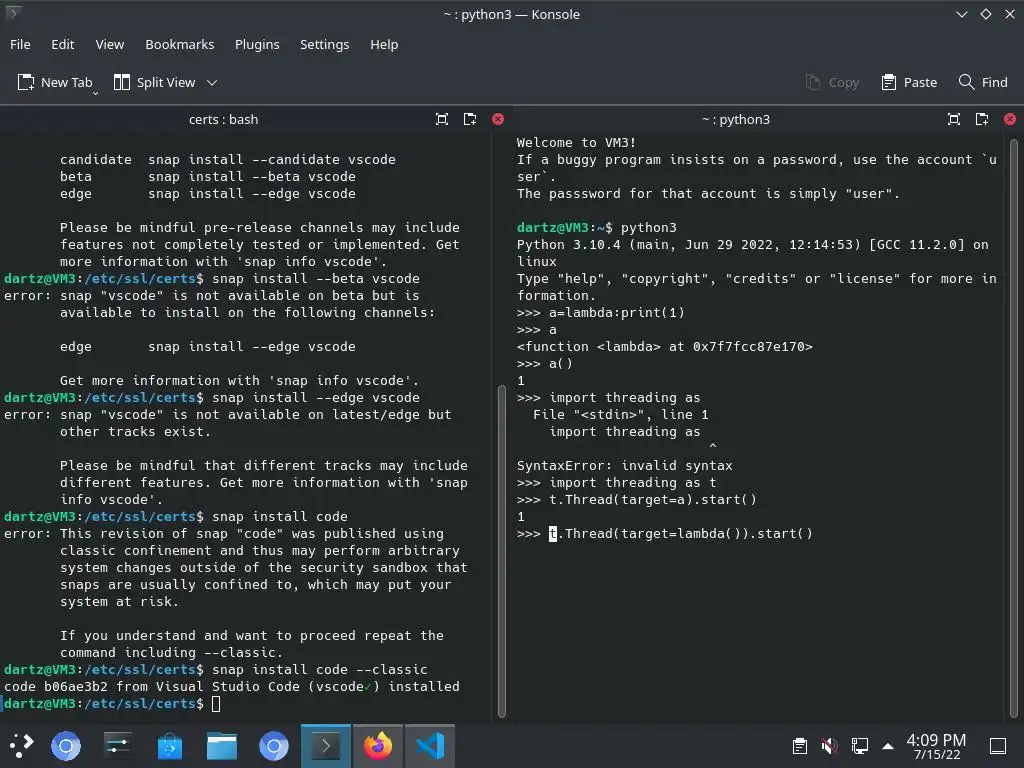Click the Paste toolbar button
The width and height of the screenshot is (1024, 768).
[x=909, y=82]
